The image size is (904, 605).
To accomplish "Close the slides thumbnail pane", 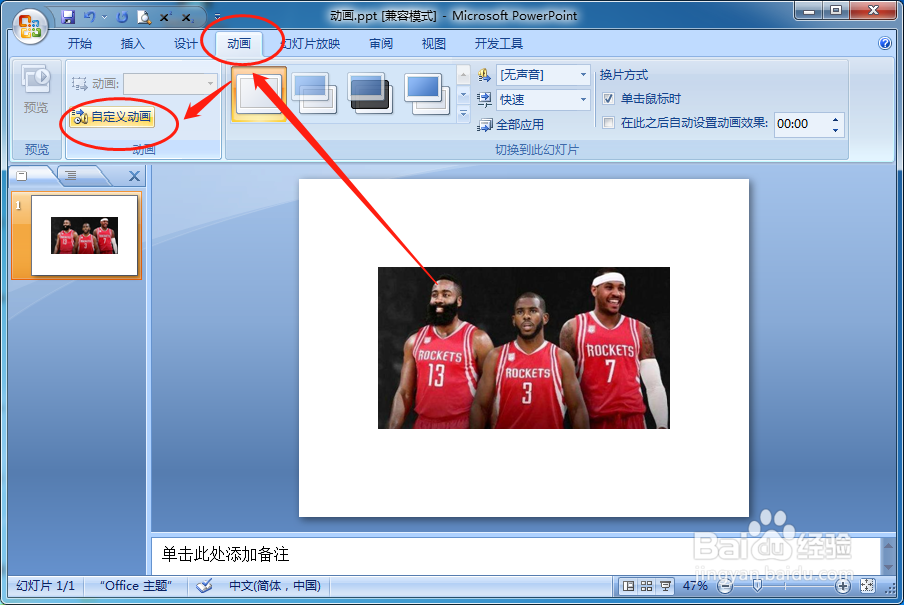I will click(134, 176).
